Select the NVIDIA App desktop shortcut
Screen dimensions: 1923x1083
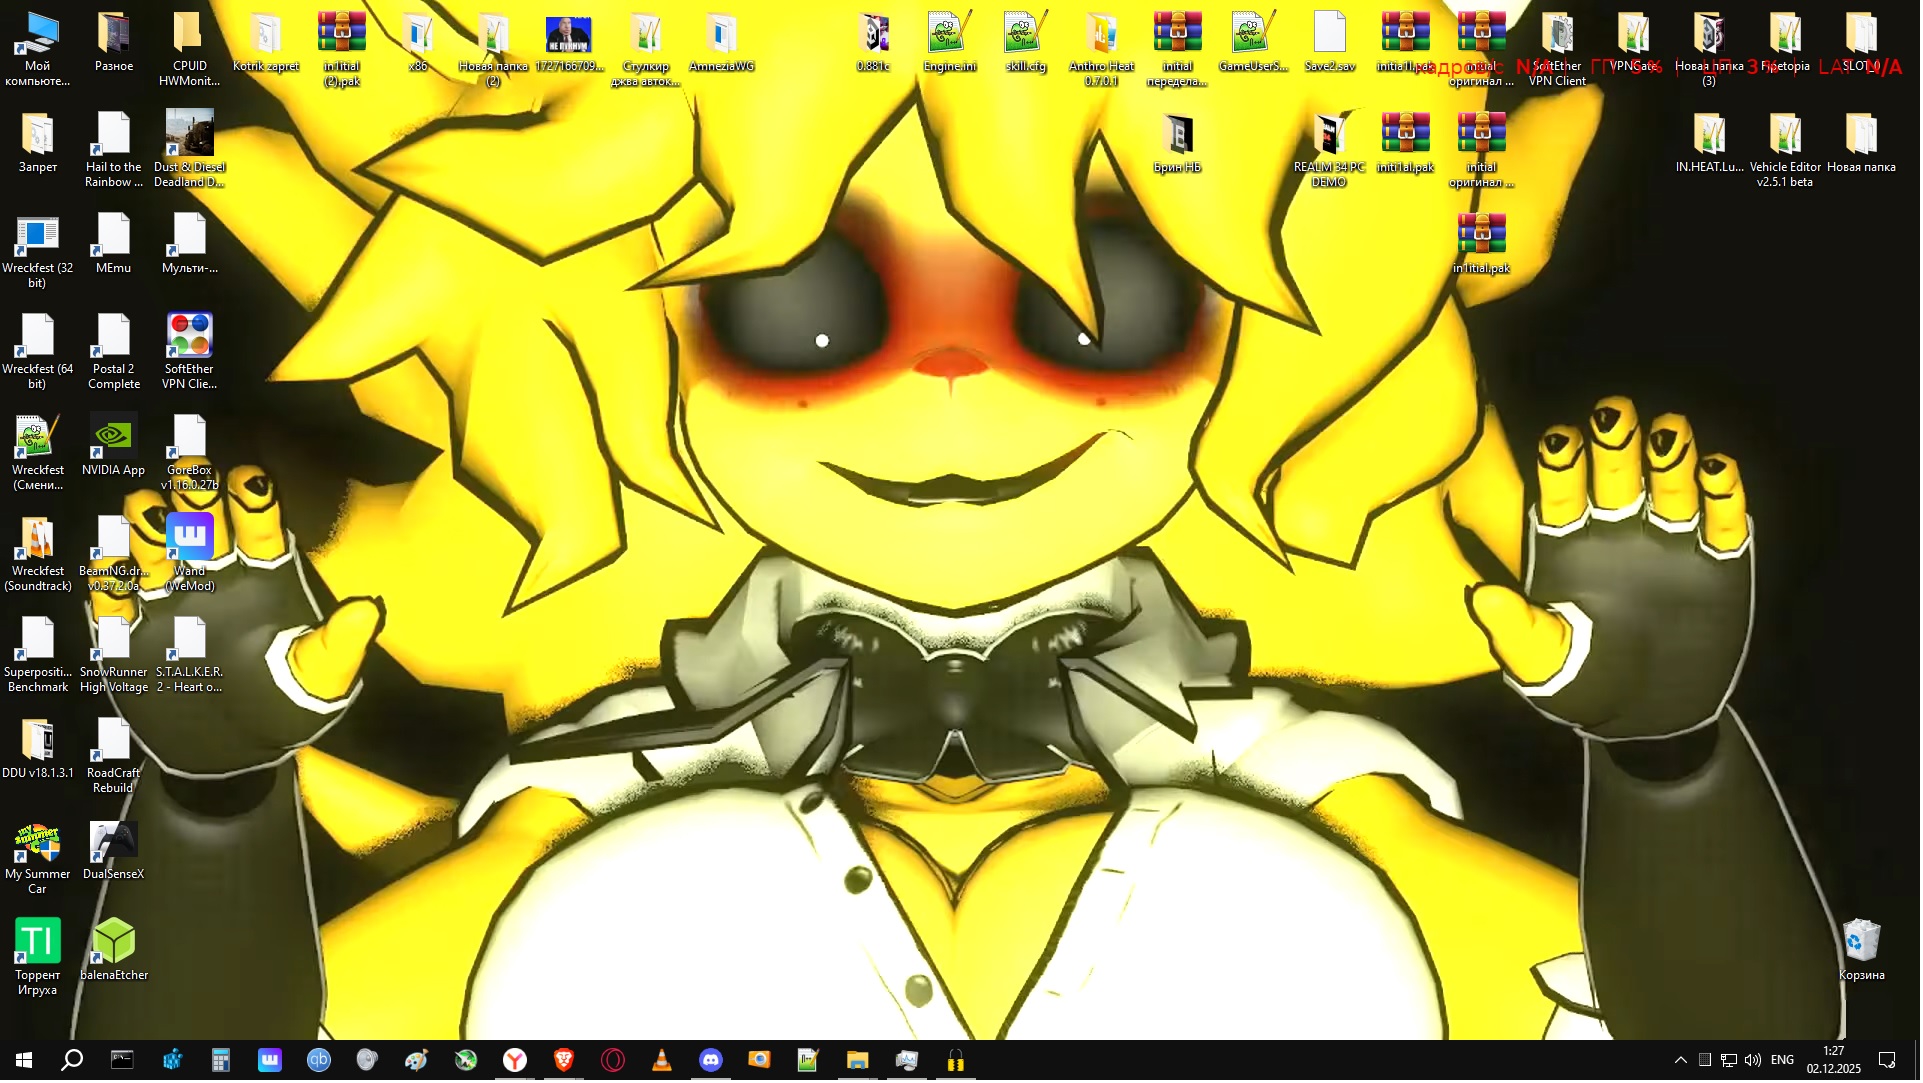click(113, 447)
